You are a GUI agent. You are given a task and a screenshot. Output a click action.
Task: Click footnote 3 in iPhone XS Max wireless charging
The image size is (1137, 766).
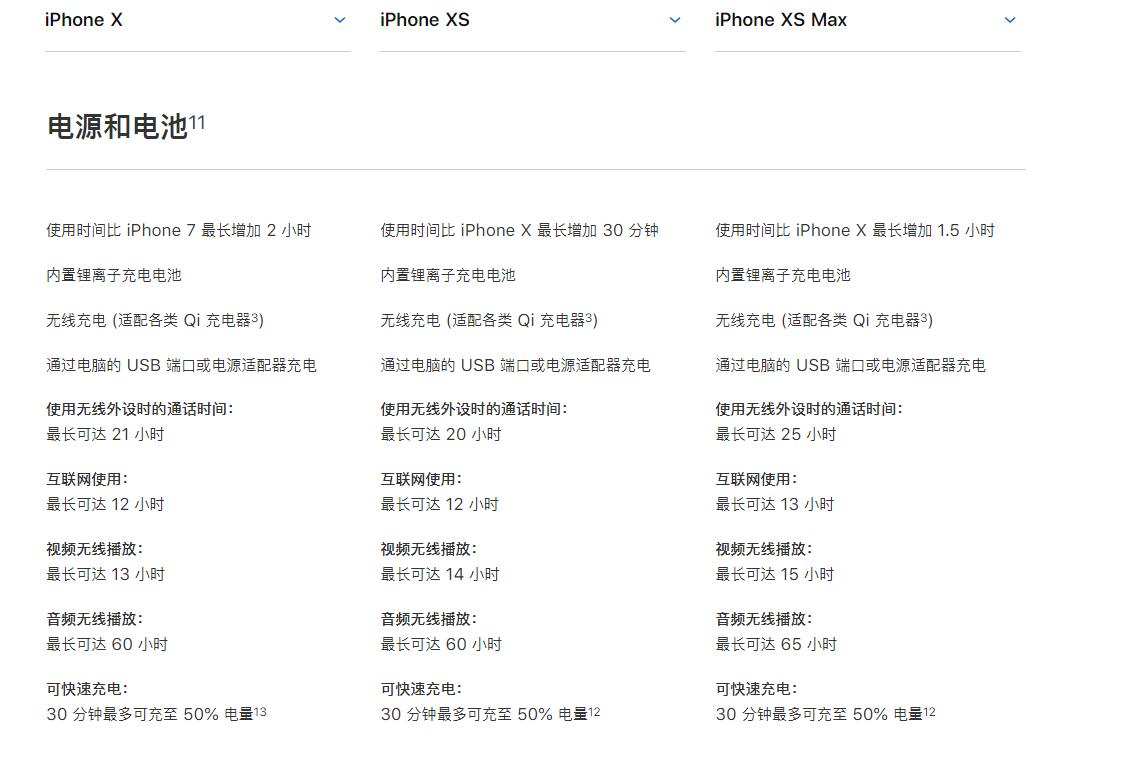(x=924, y=317)
